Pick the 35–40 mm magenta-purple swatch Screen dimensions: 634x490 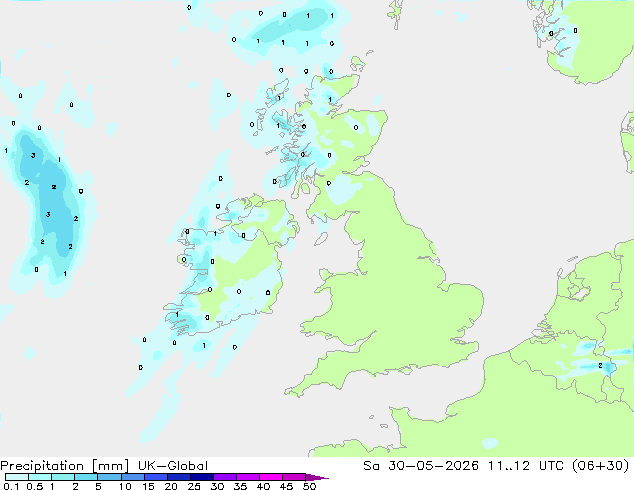pyautogui.click(x=247, y=477)
